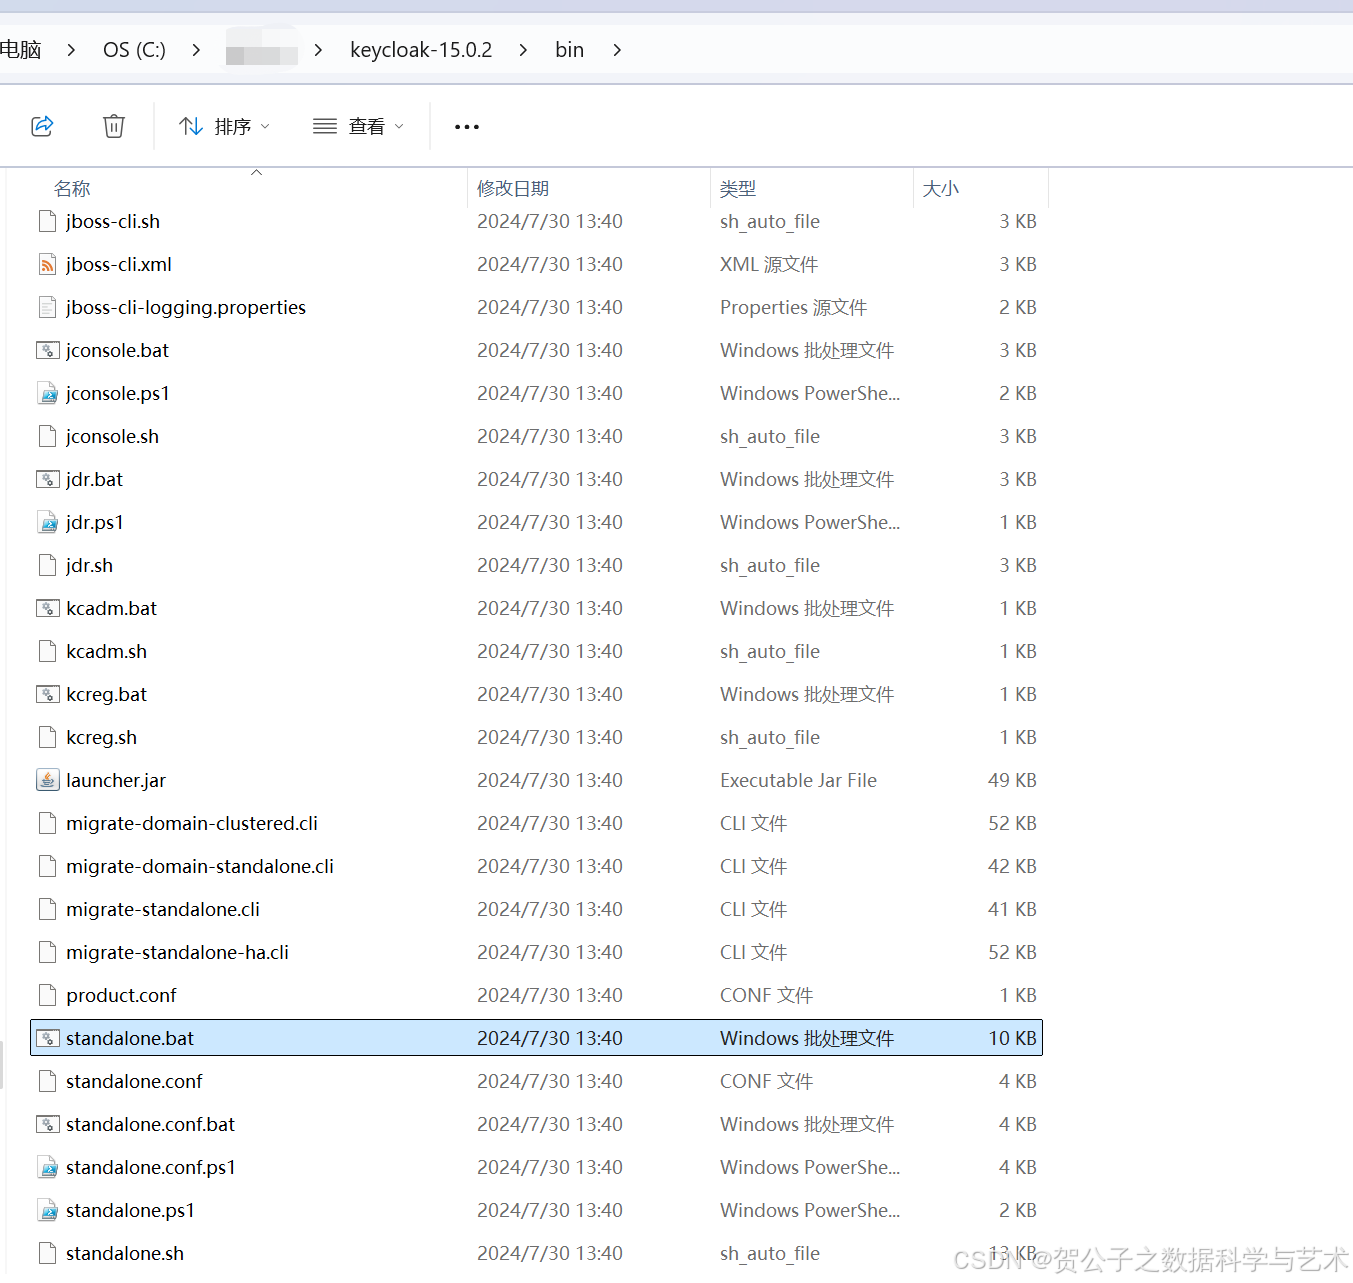The width and height of the screenshot is (1353, 1283).
Task: Select the migrate-standalone-ha.cli file icon
Action: pos(47,952)
